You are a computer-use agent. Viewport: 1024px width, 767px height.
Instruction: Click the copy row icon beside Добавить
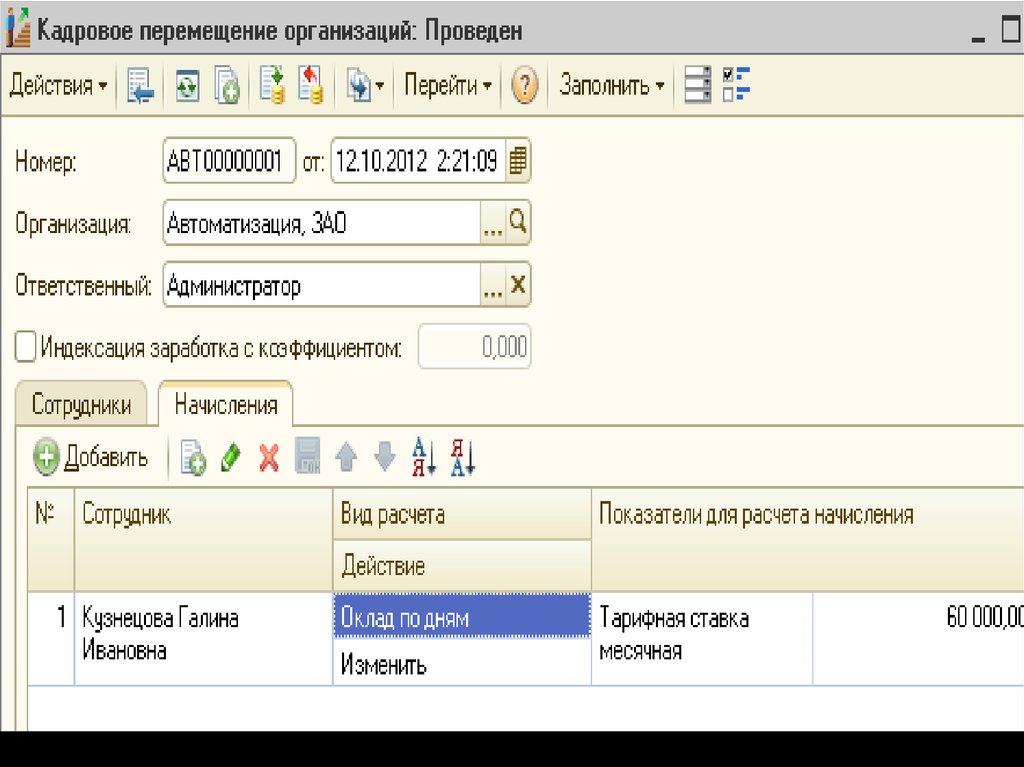pyautogui.click(x=193, y=458)
